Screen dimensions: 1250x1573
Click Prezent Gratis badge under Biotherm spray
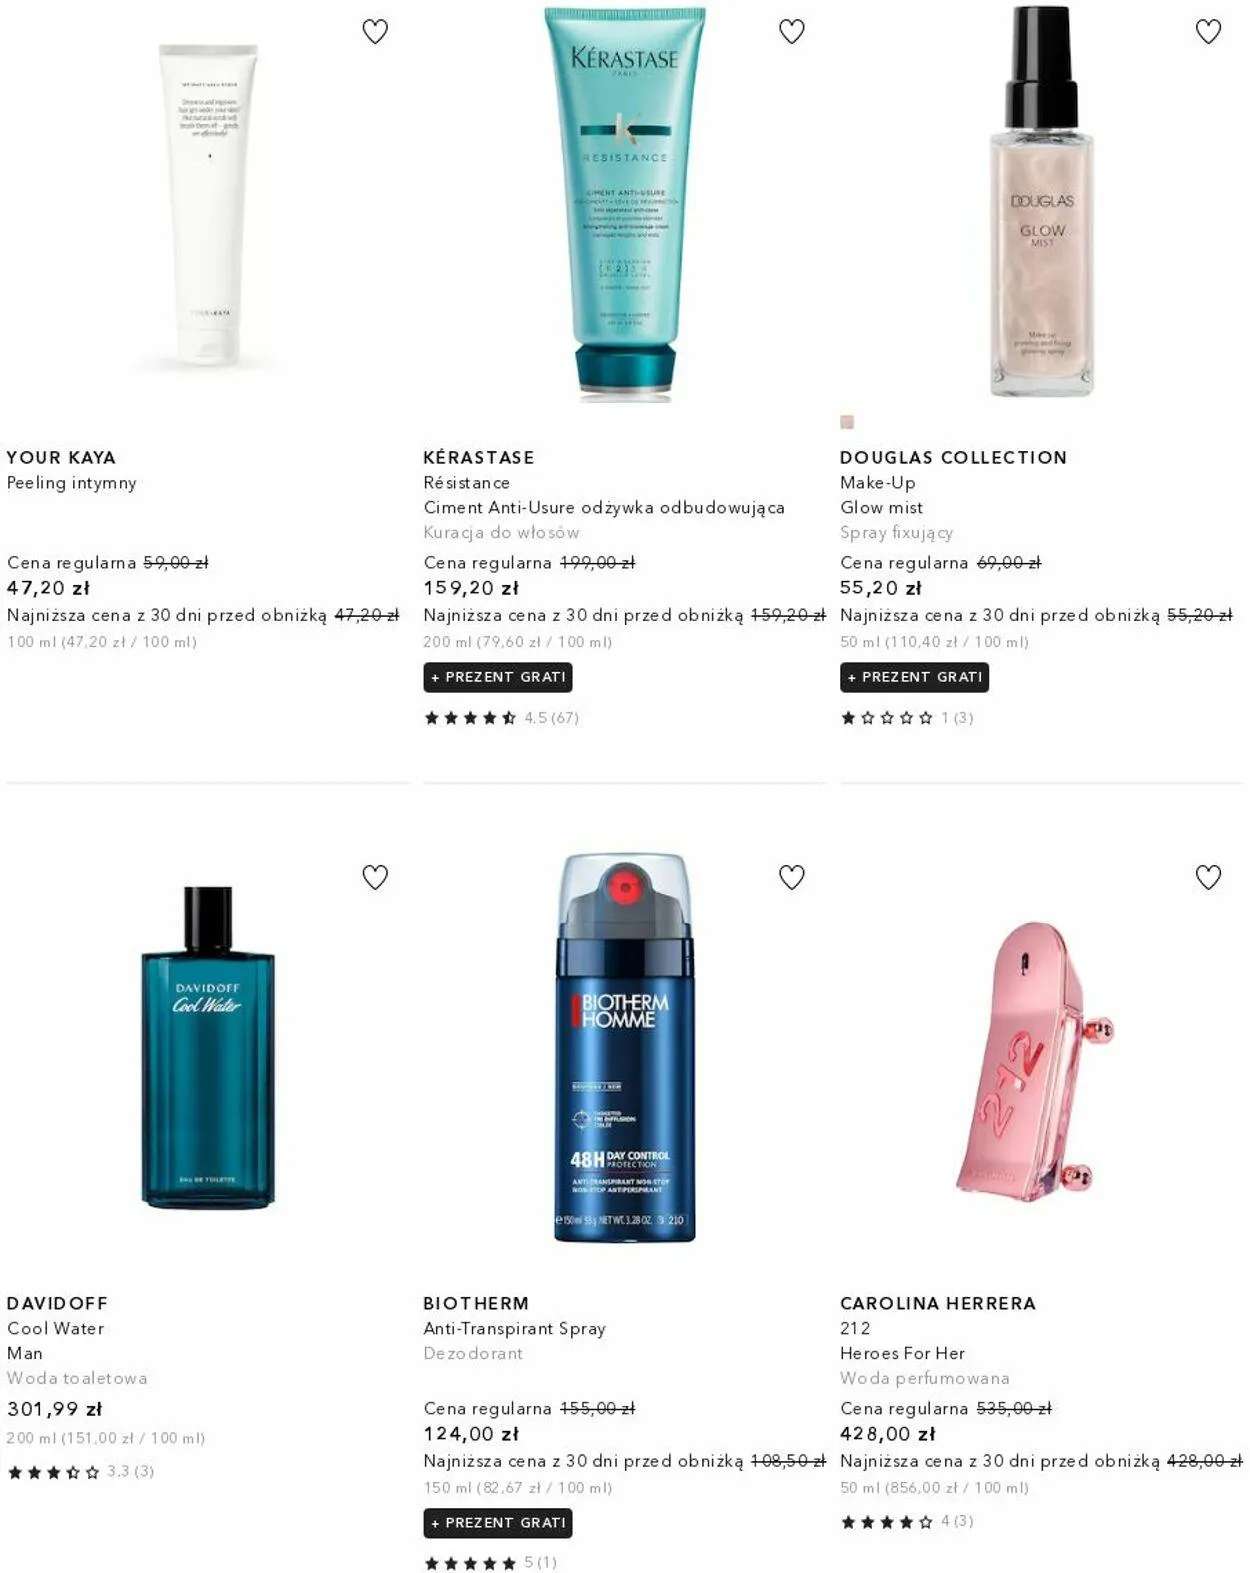tap(498, 1523)
